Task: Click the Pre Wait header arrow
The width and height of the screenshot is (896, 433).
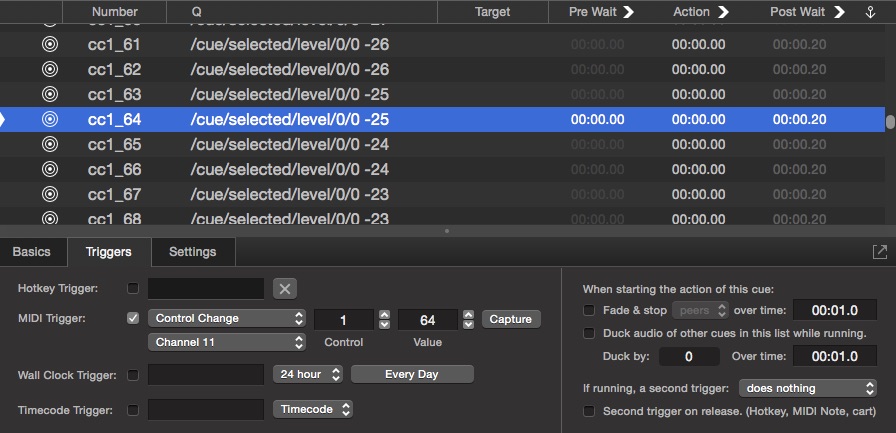Action: pos(628,12)
